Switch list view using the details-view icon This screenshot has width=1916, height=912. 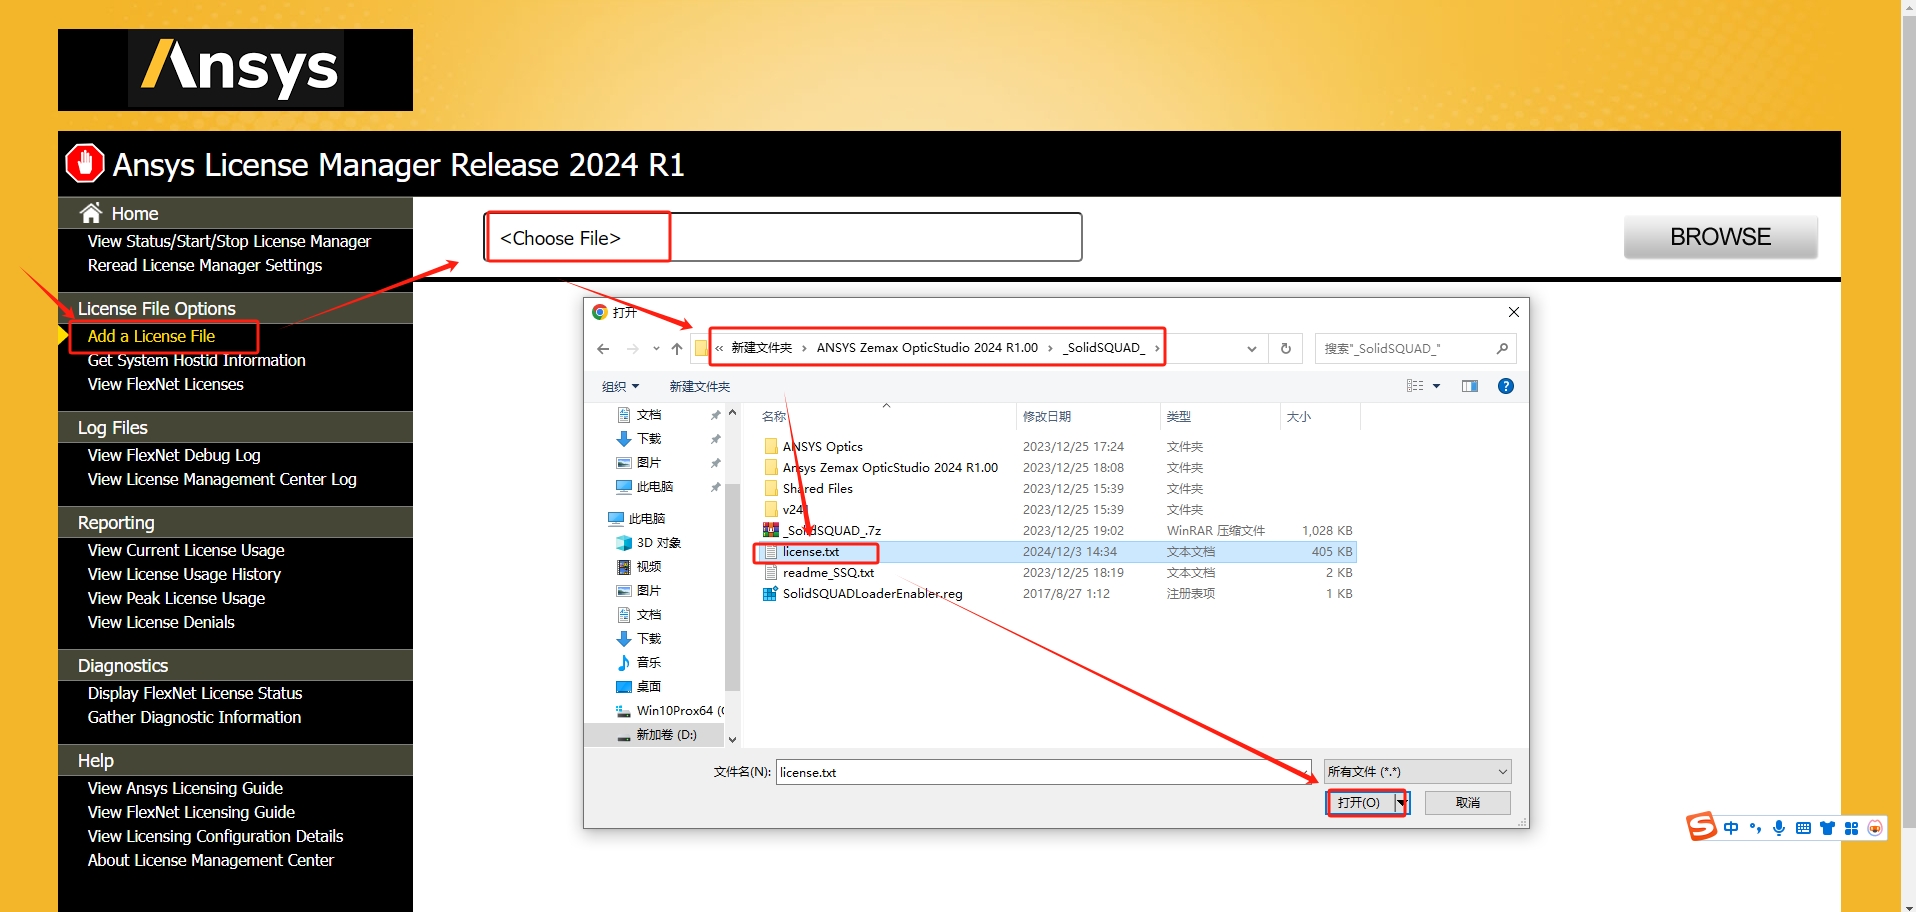(1414, 386)
